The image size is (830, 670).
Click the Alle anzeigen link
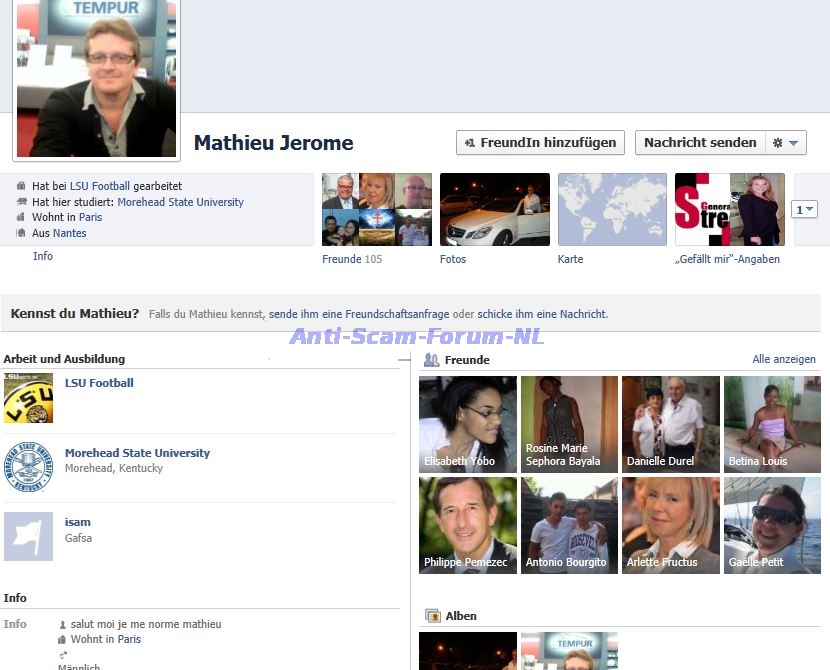click(x=783, y=360)
